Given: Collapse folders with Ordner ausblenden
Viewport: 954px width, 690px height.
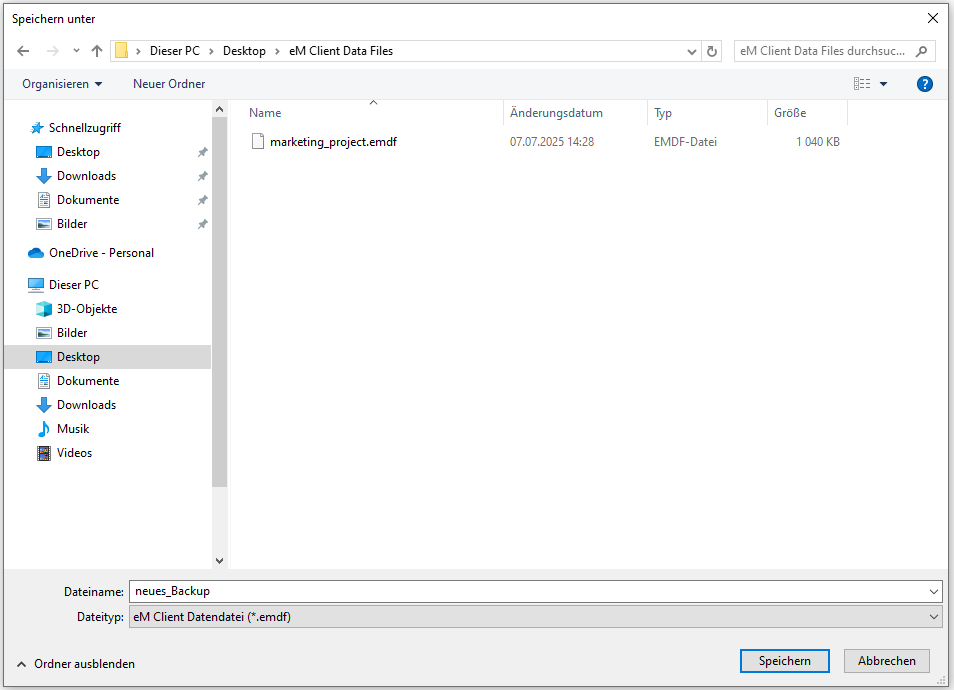Looking at the screenshot, I should (x=76, y=664).
